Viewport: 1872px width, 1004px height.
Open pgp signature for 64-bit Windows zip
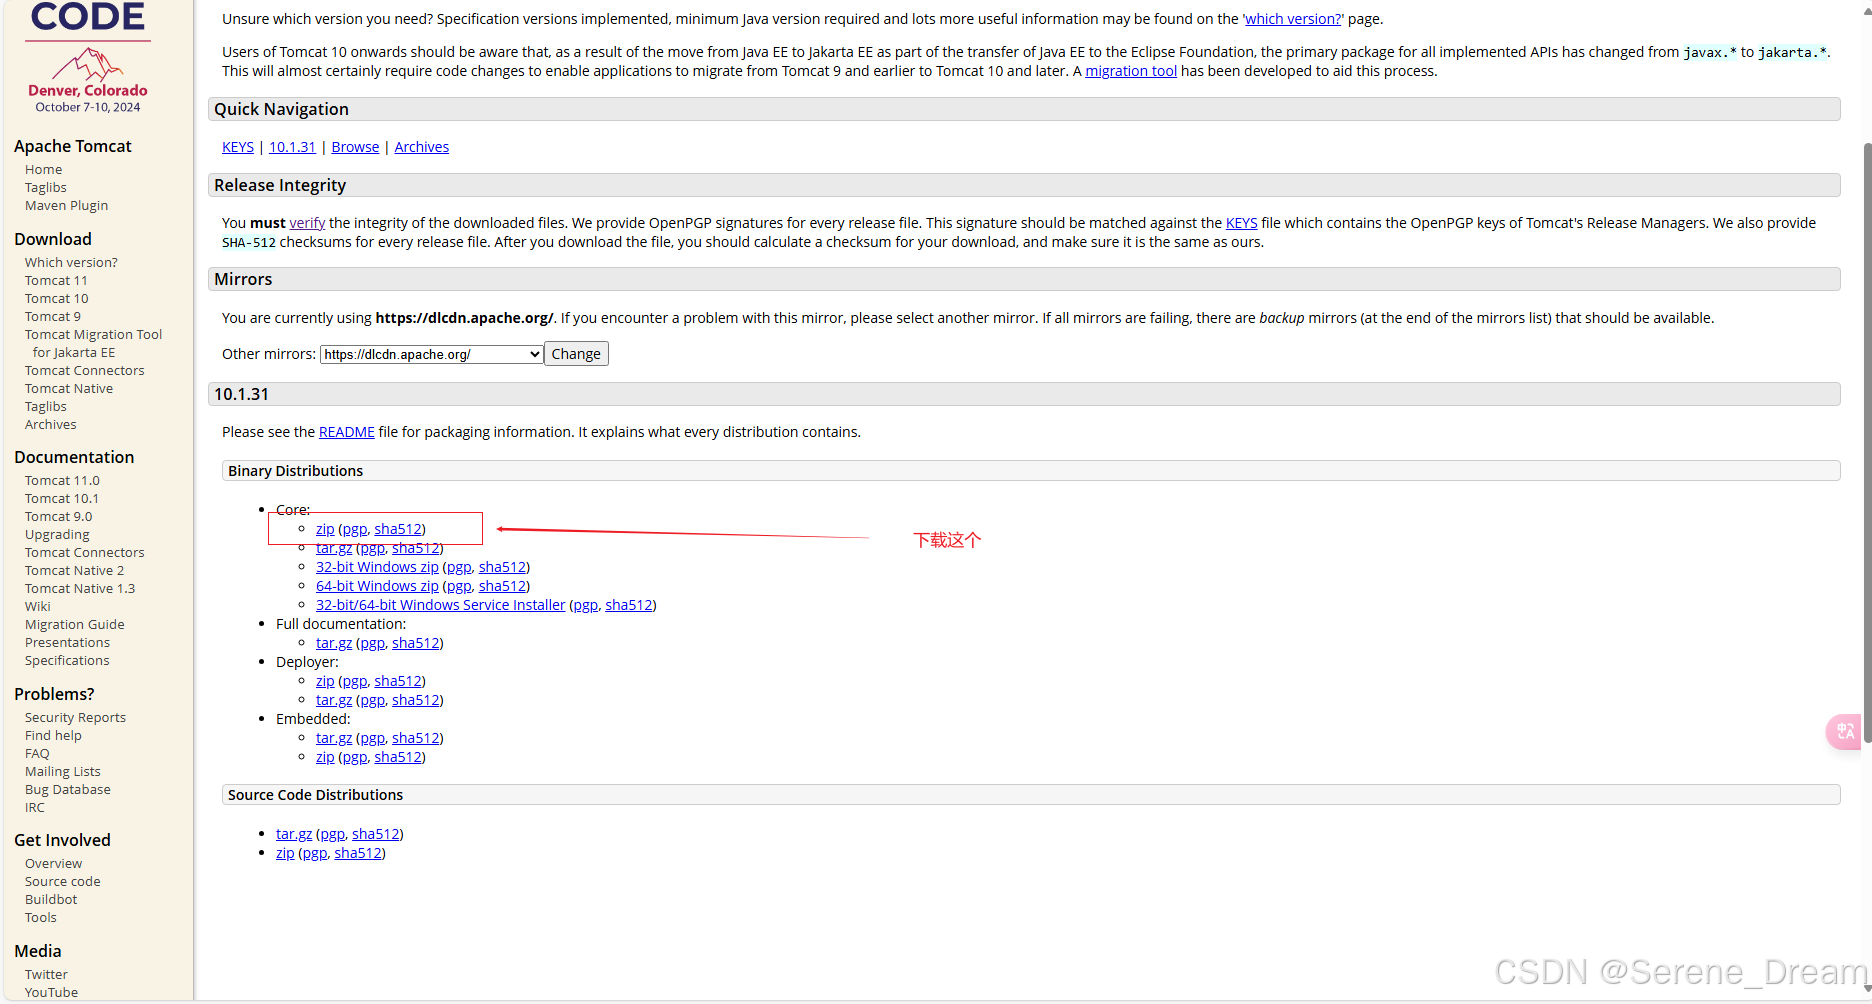459,586
